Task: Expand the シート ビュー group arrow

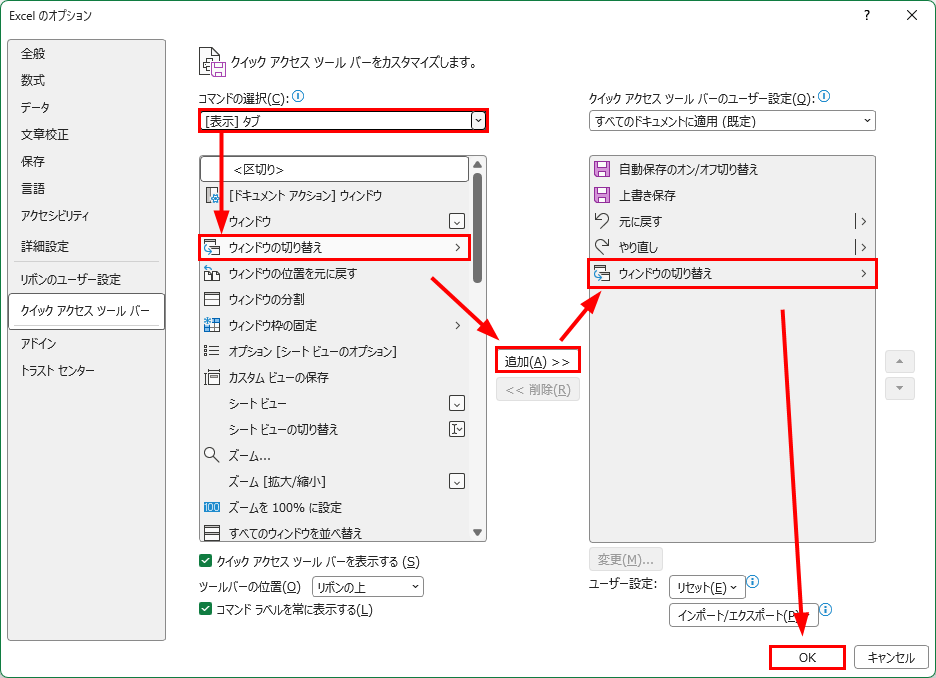Action: click(x=457, y=403)
